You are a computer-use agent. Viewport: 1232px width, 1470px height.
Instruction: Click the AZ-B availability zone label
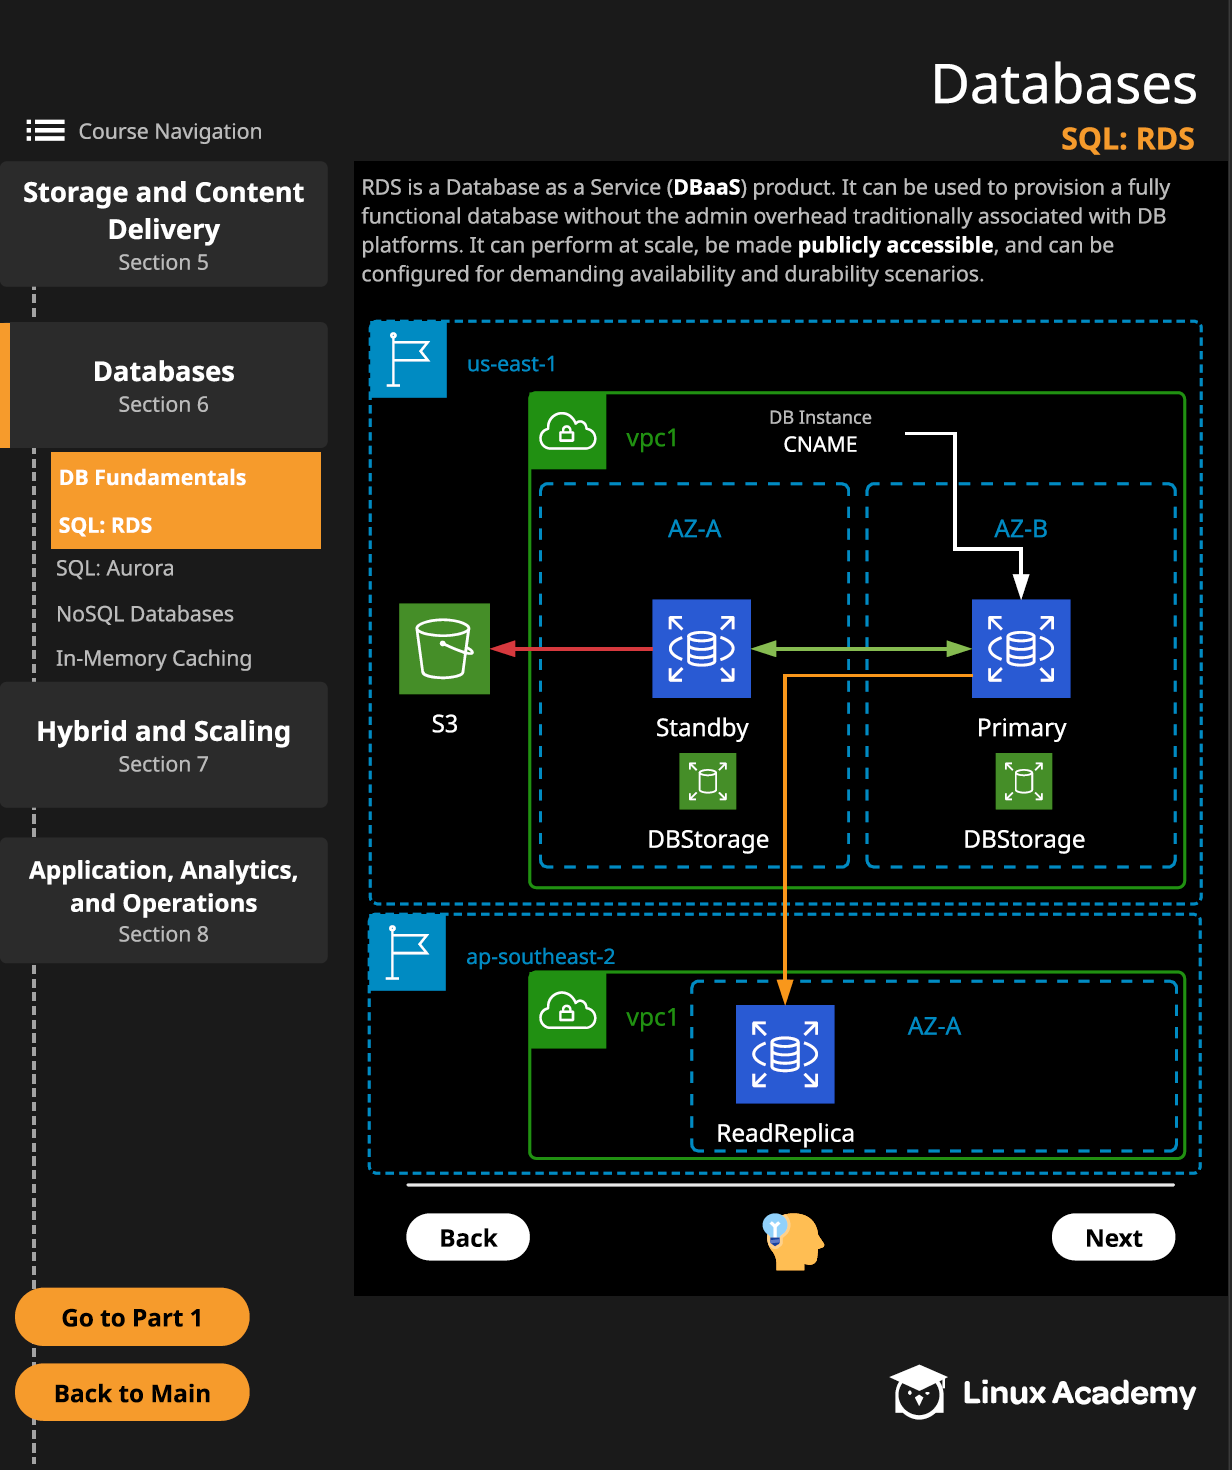coord(1021,528)
